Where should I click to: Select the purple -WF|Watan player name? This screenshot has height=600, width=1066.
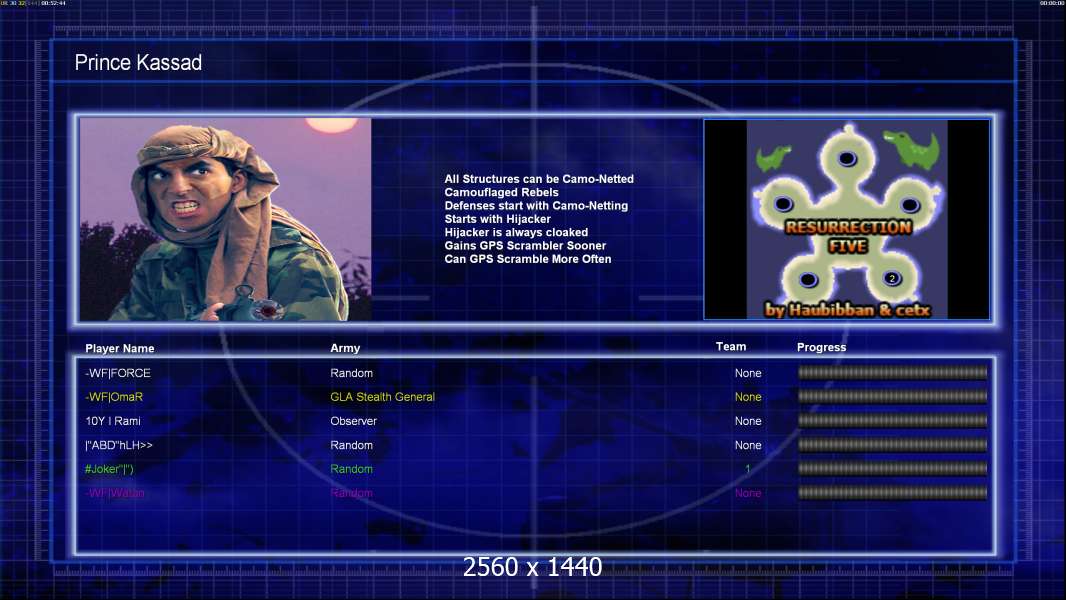pos(114,493)
